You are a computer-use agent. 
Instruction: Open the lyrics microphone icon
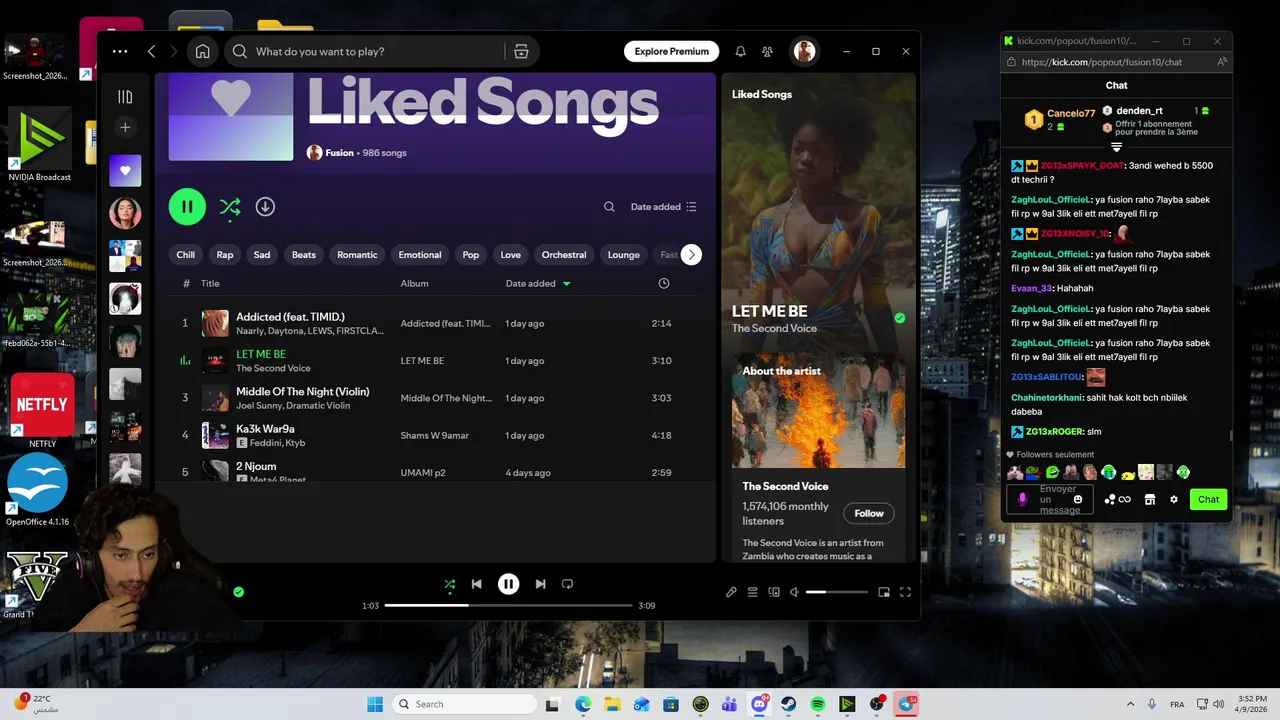click(731, 592)
